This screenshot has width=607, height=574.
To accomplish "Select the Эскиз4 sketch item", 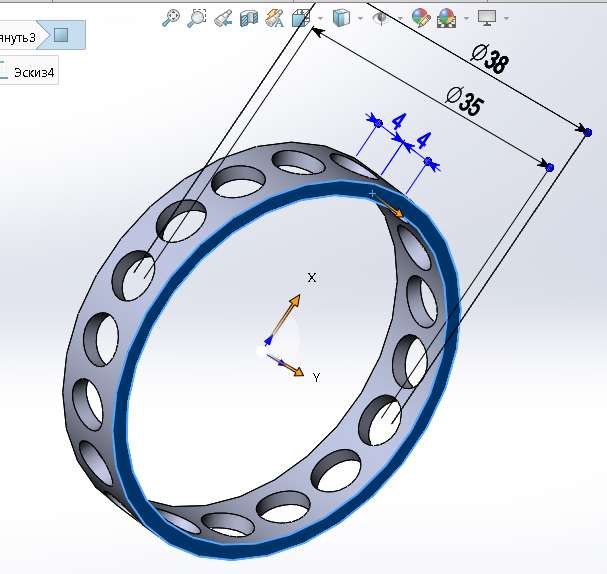I will 34,72.
